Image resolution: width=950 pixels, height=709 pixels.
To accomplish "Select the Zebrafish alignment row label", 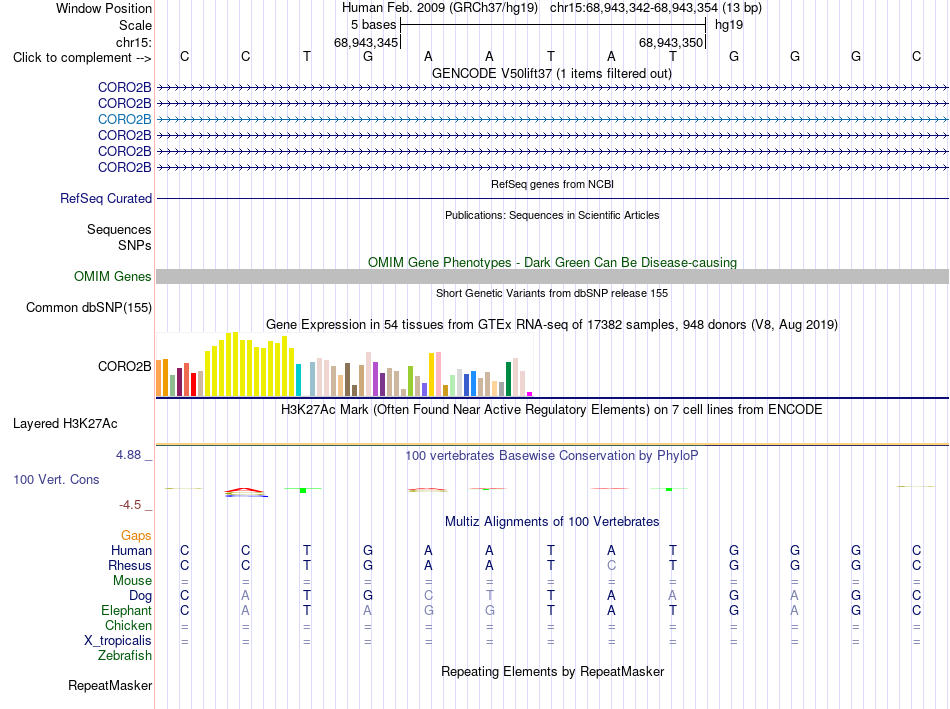I will [125, 656].
